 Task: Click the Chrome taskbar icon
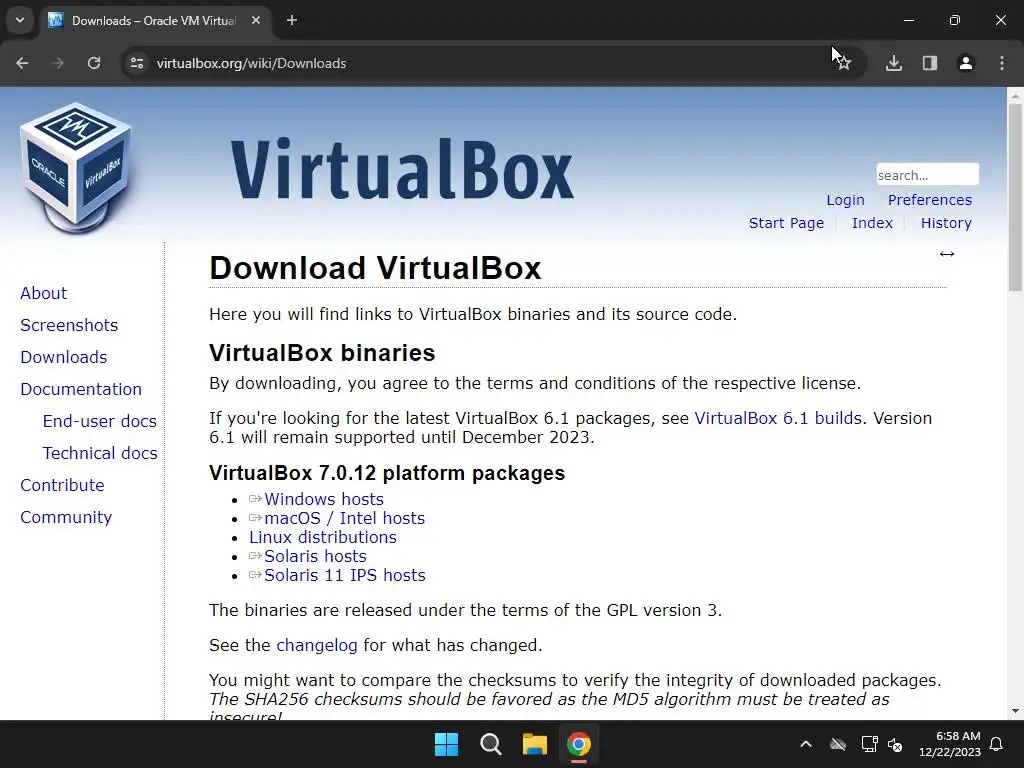(x=578, y=744)
